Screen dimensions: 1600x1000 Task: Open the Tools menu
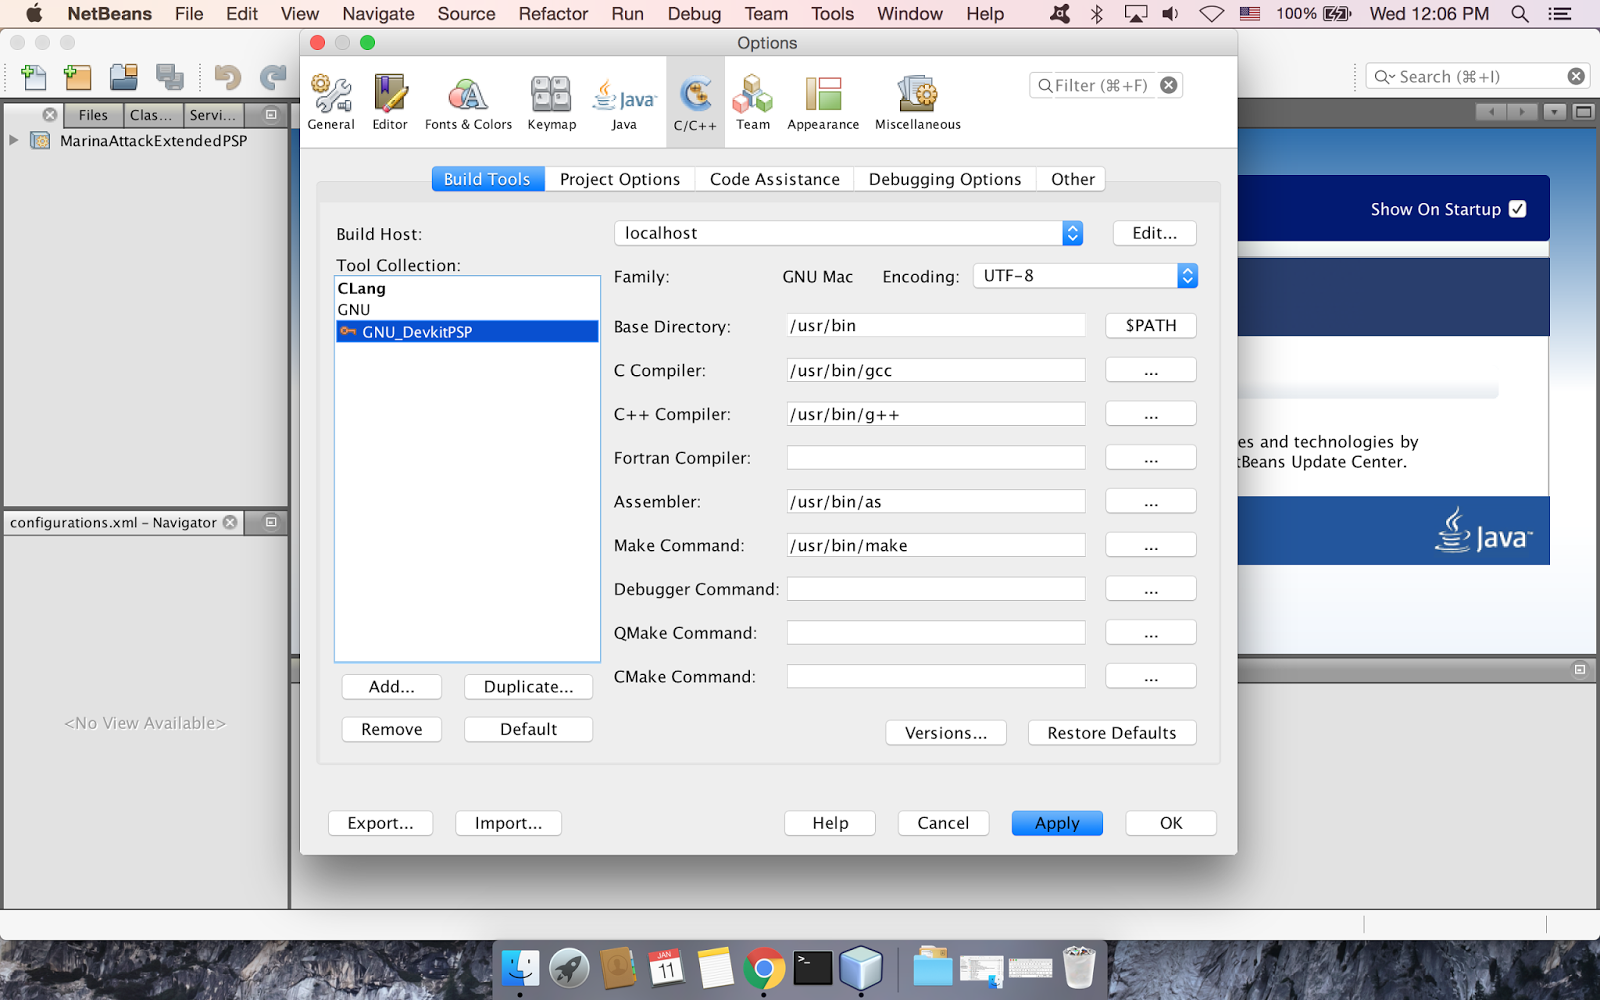coord(832,14)
